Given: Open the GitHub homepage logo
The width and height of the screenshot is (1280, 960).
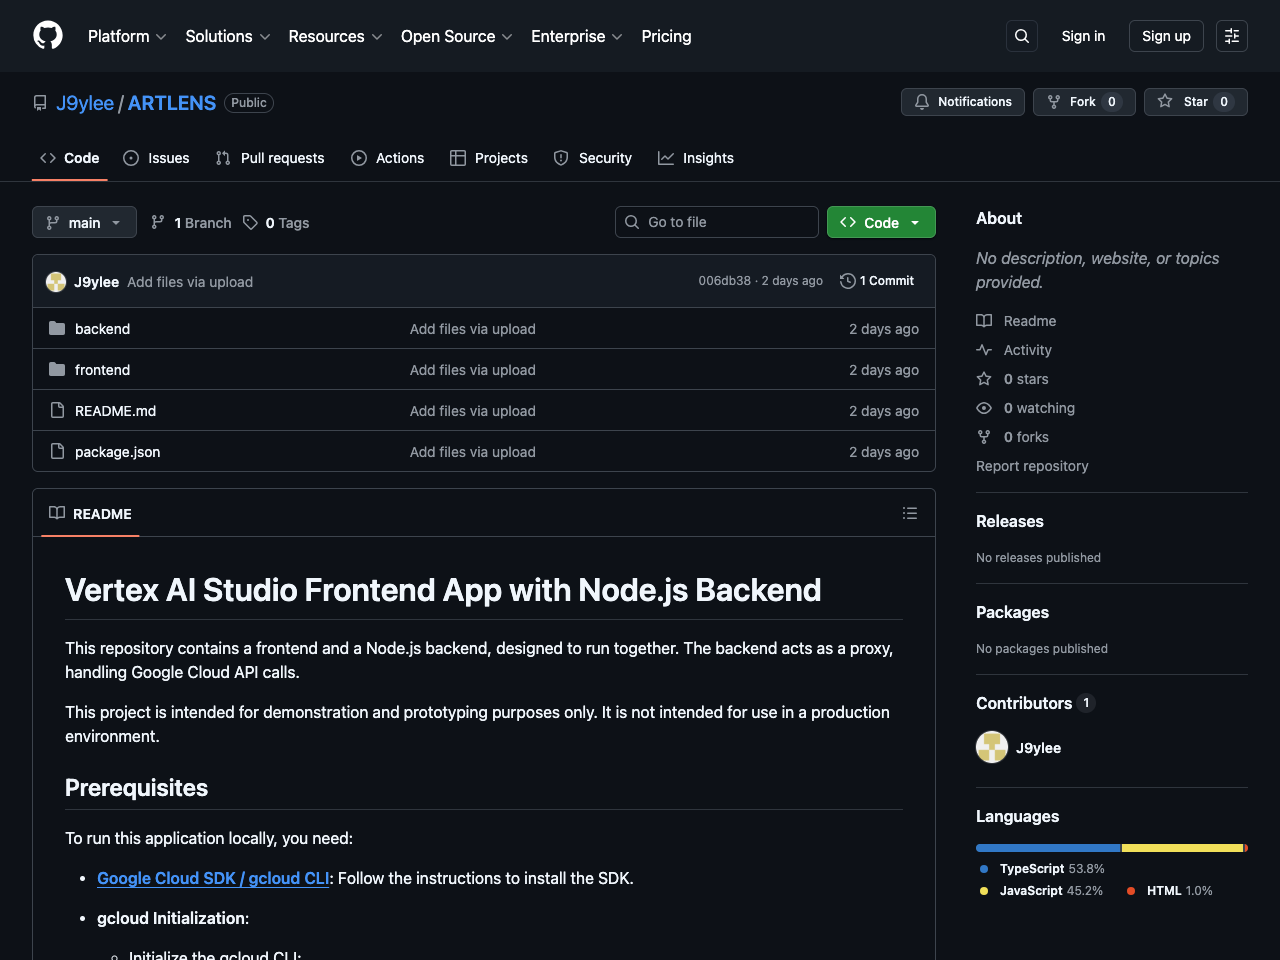Looking at the screenshot, I should click(x=48, y=36).
